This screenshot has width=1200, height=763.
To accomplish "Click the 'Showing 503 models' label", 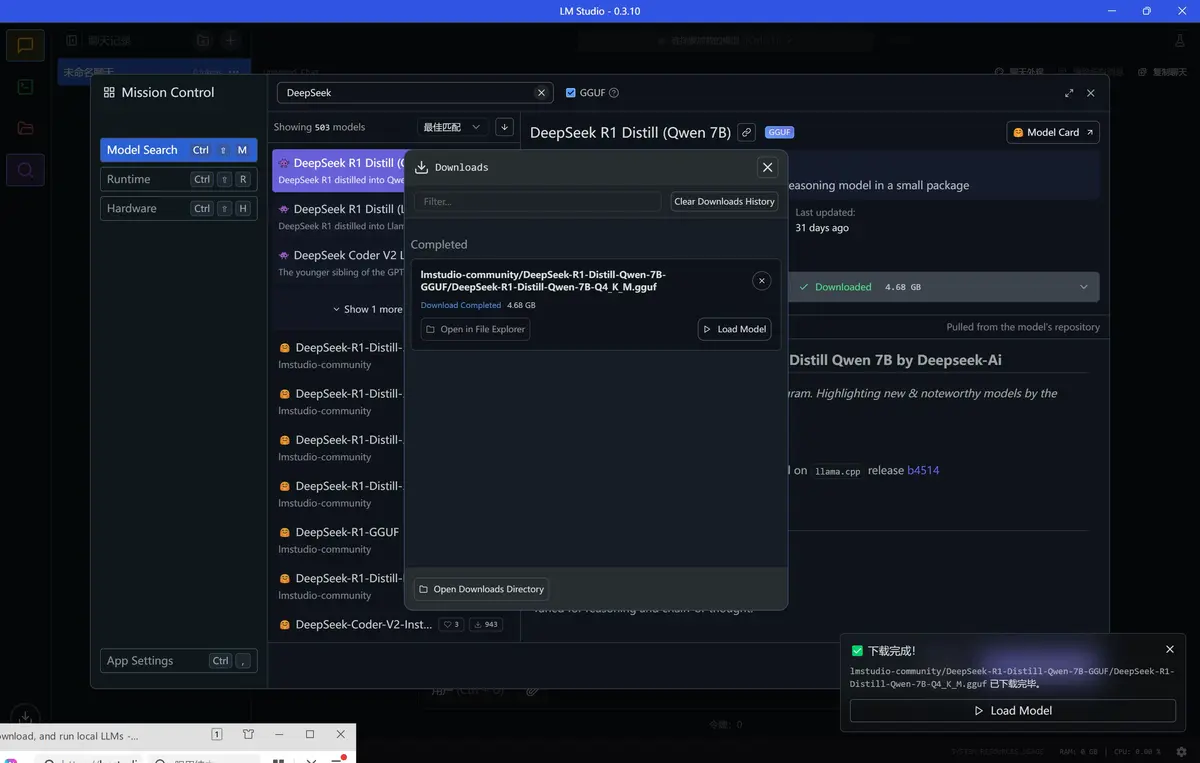I will 319,127.
